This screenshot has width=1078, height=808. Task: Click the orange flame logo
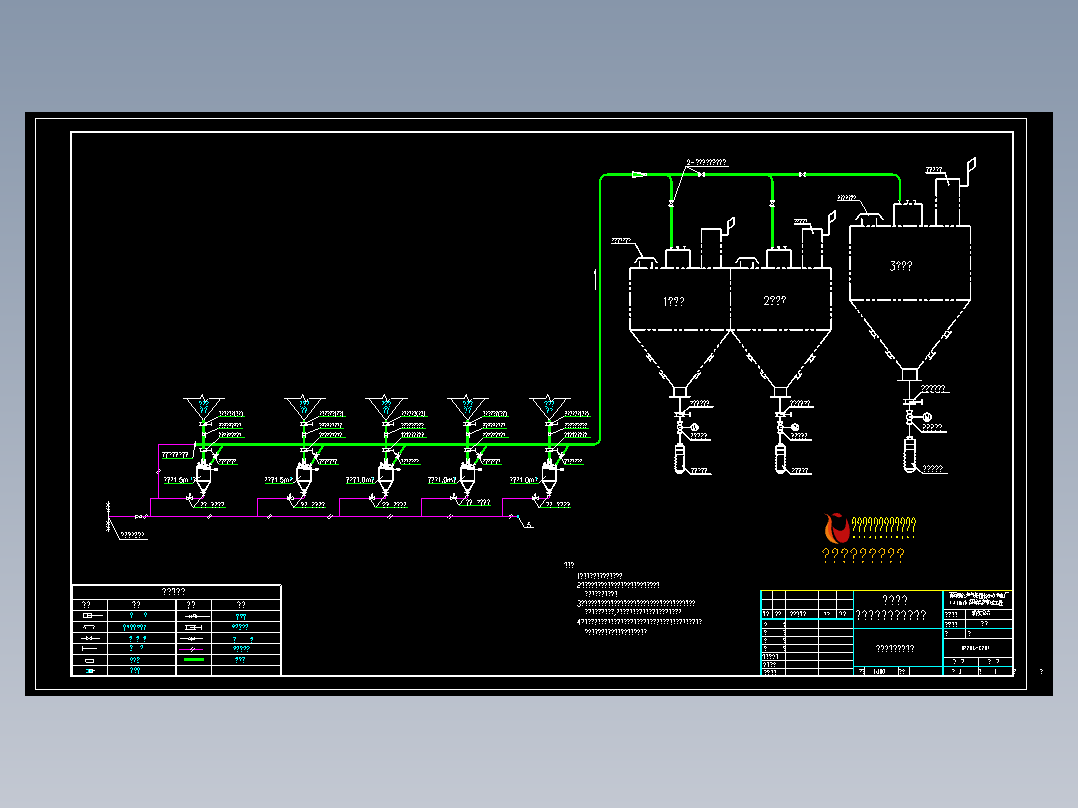(x=837, y=527)
